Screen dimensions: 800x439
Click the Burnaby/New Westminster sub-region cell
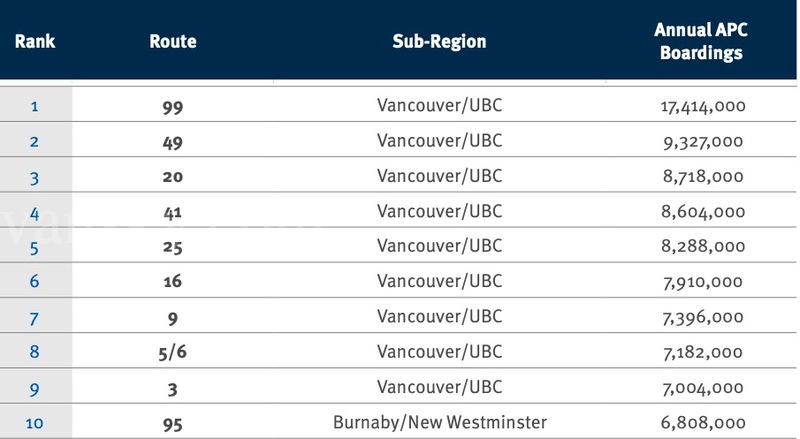[x=439, y=423]
